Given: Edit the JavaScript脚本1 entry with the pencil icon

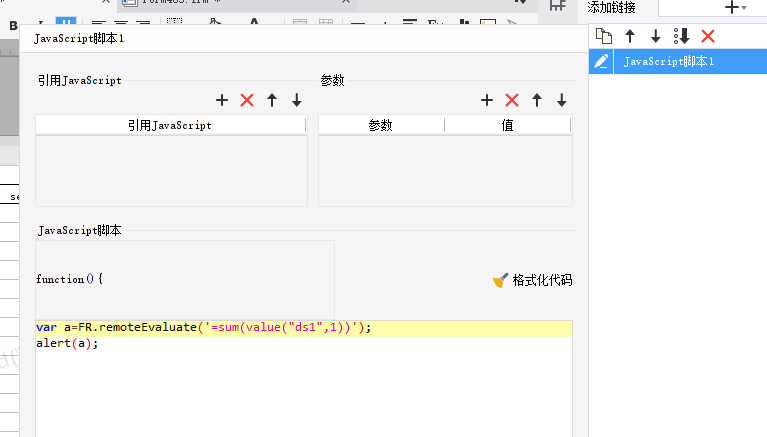Looking at the screenshot, I should [x=601, y=61].
